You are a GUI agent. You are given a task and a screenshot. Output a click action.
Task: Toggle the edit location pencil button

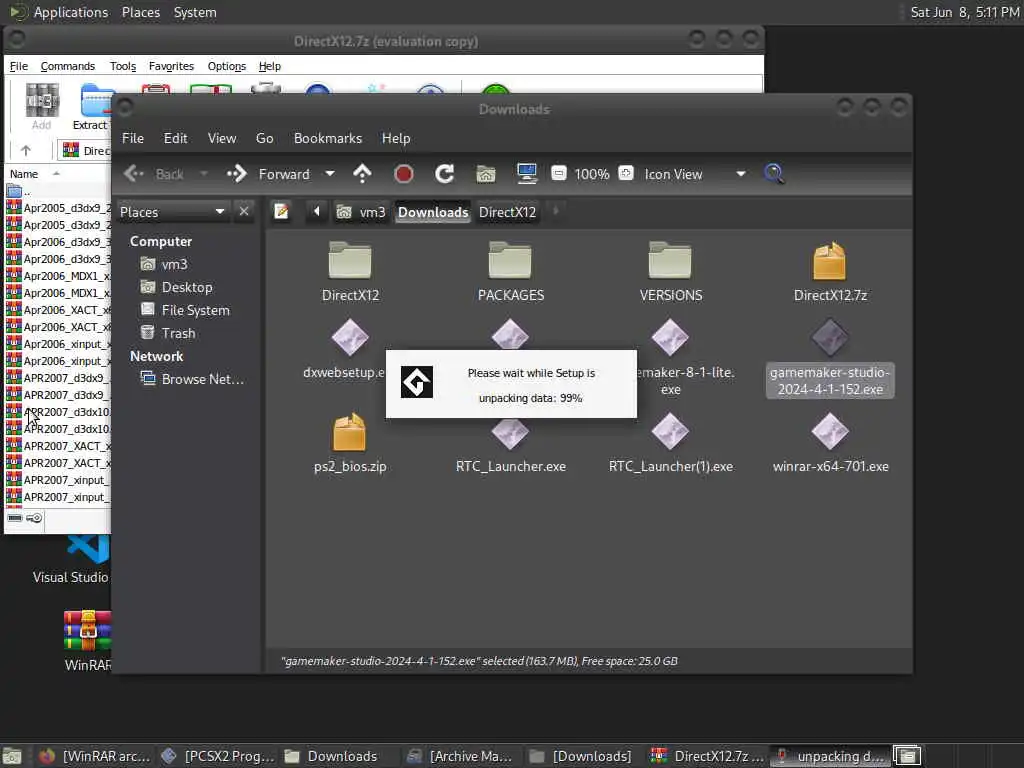(281, 212)
